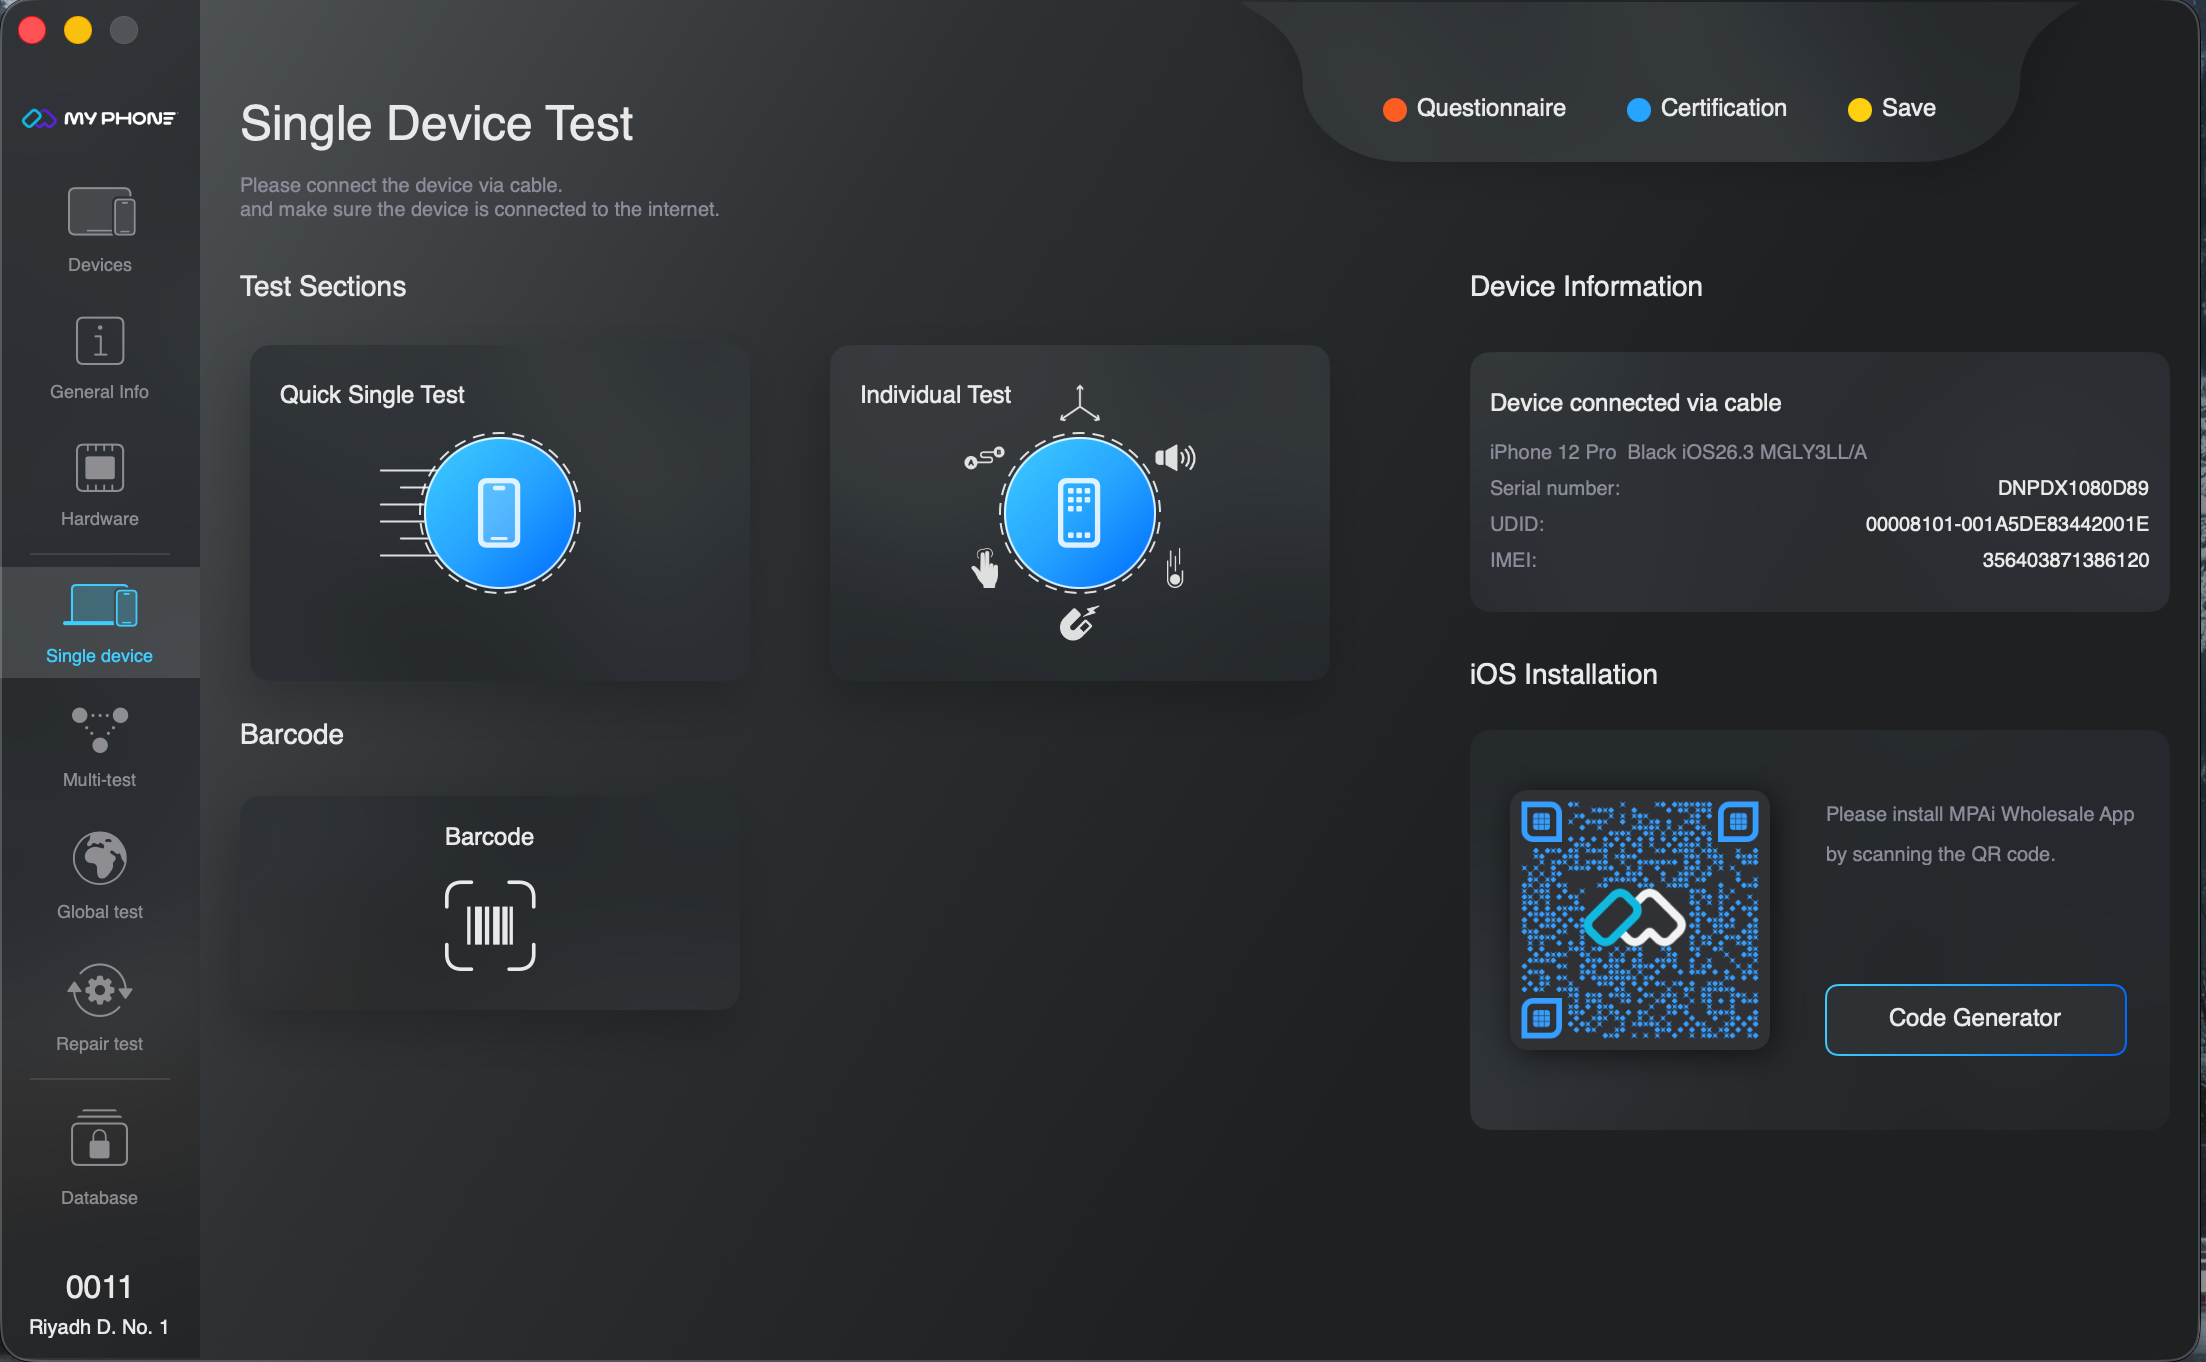Click the MPAi Wholesale QR code

[1639, 919]
